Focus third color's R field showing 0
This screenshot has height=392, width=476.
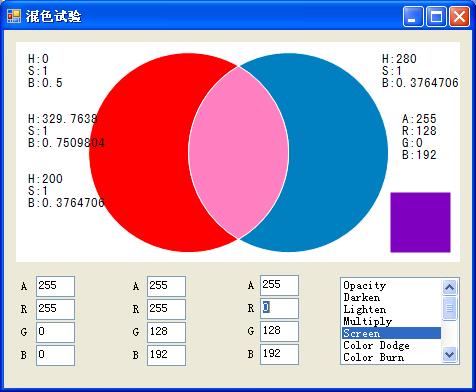pos(279,308)
